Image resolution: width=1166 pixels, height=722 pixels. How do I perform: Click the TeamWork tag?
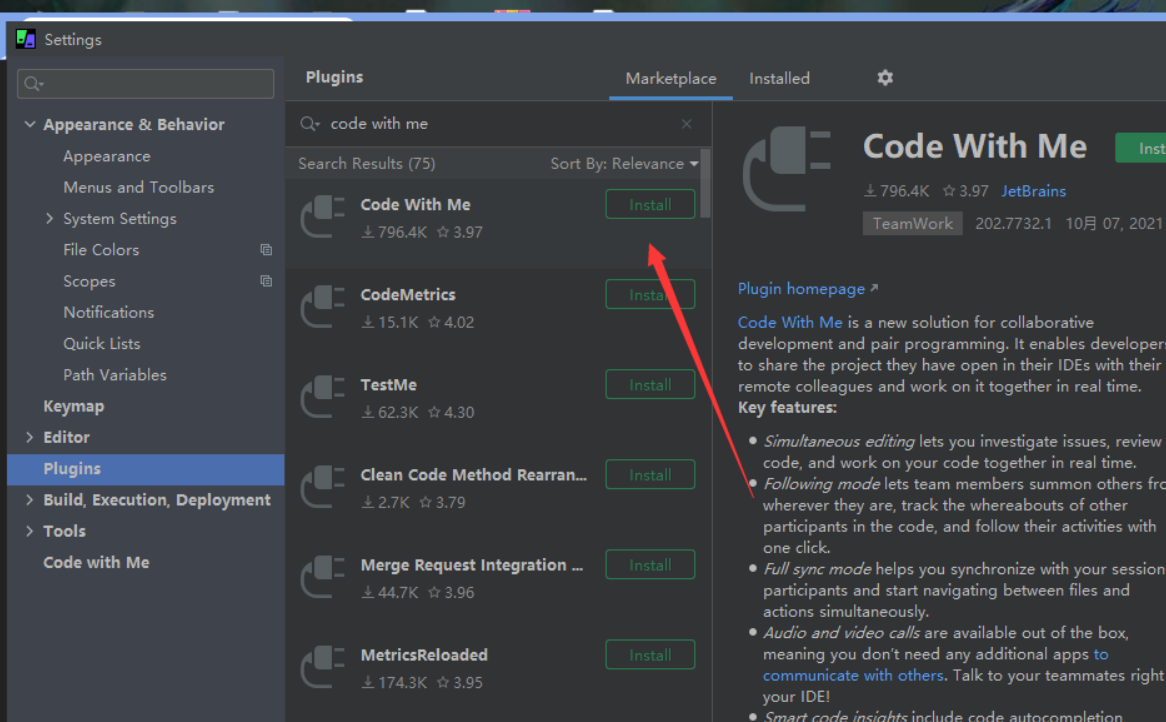912,223
